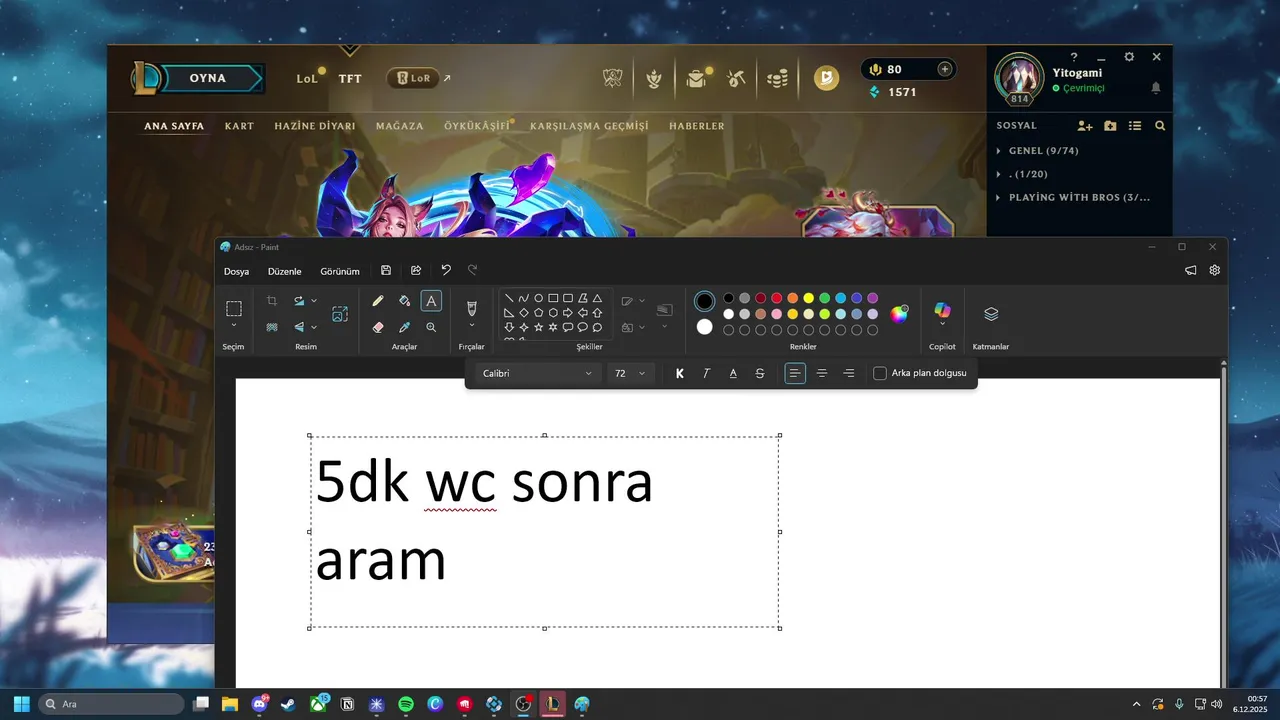Image resolution: width=1280 pixels, height=720 pixels.
Task: Show hidden system tray icons
Action: pyautogui.click(x=1136, y=704)
